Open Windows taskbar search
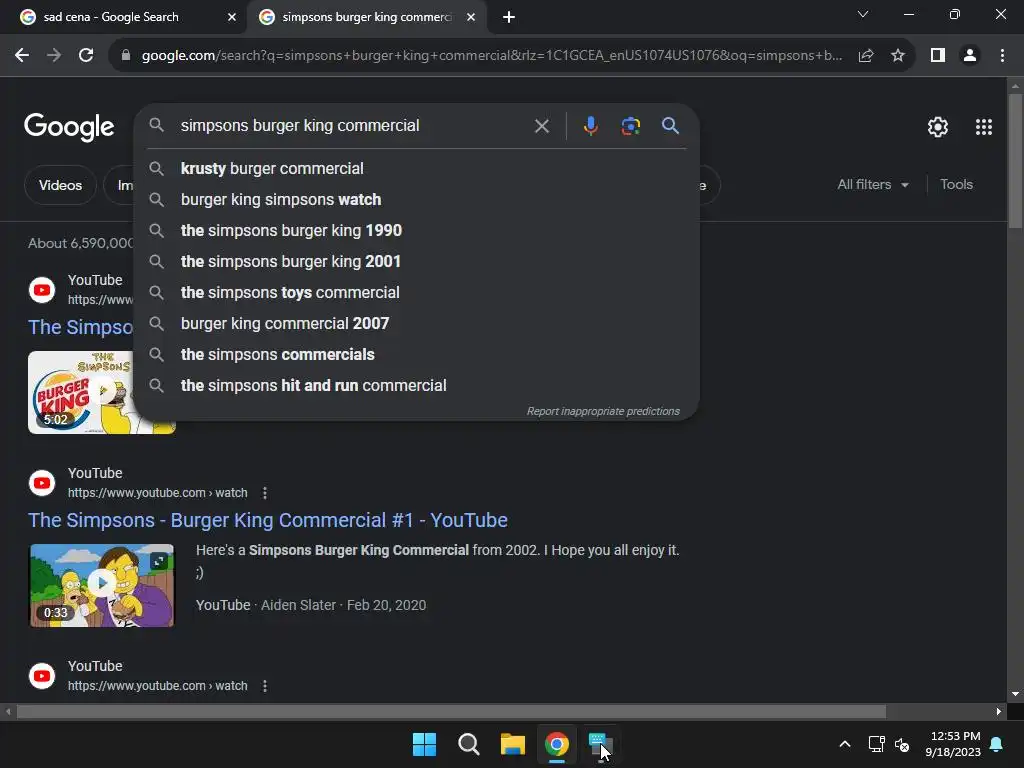Screen dimensions: 1024x768 coord(468,744)
